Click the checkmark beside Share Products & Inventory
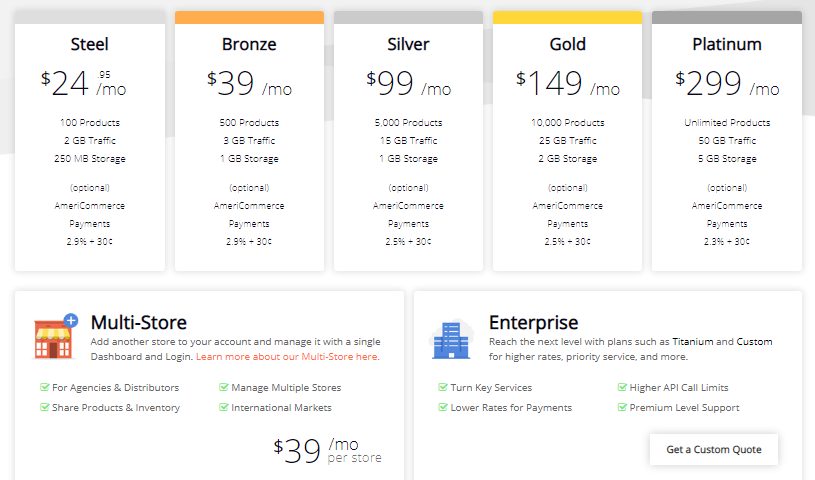The image size is (815, 480). (45, 407)
